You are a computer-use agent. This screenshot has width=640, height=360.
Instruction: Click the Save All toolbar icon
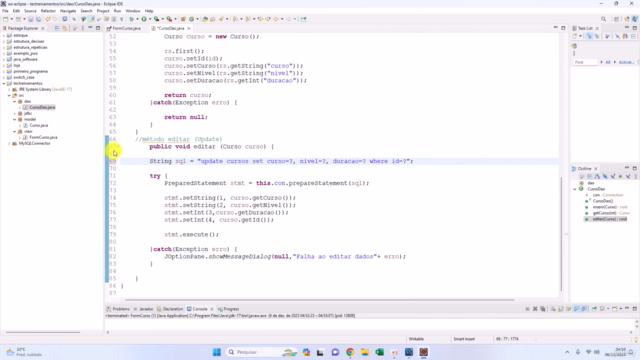click(38, 19)
